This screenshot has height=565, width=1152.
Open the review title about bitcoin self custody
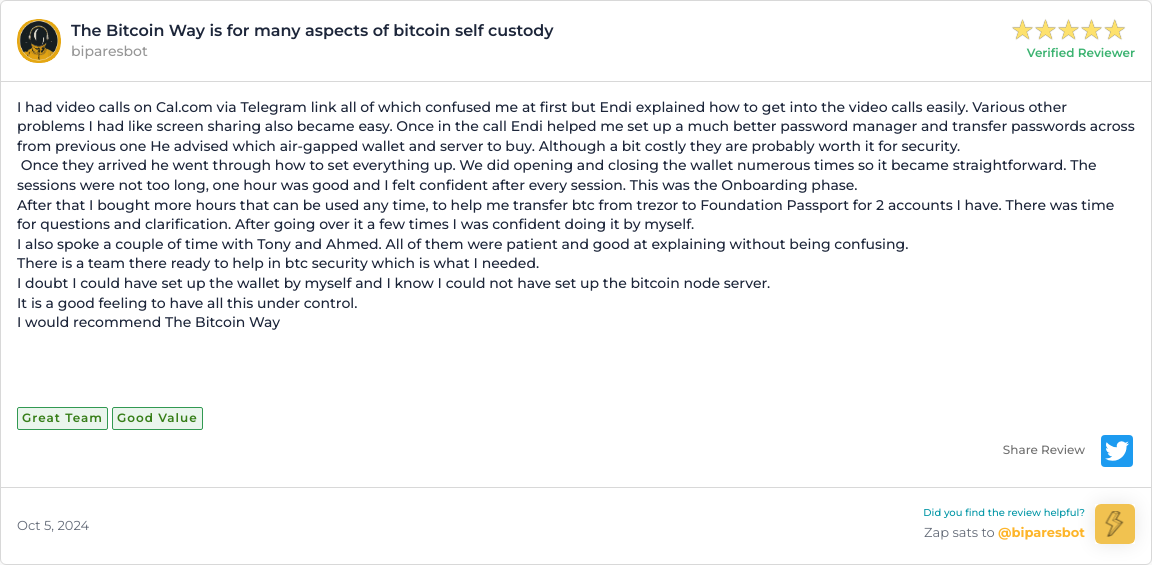click(312, 30)
